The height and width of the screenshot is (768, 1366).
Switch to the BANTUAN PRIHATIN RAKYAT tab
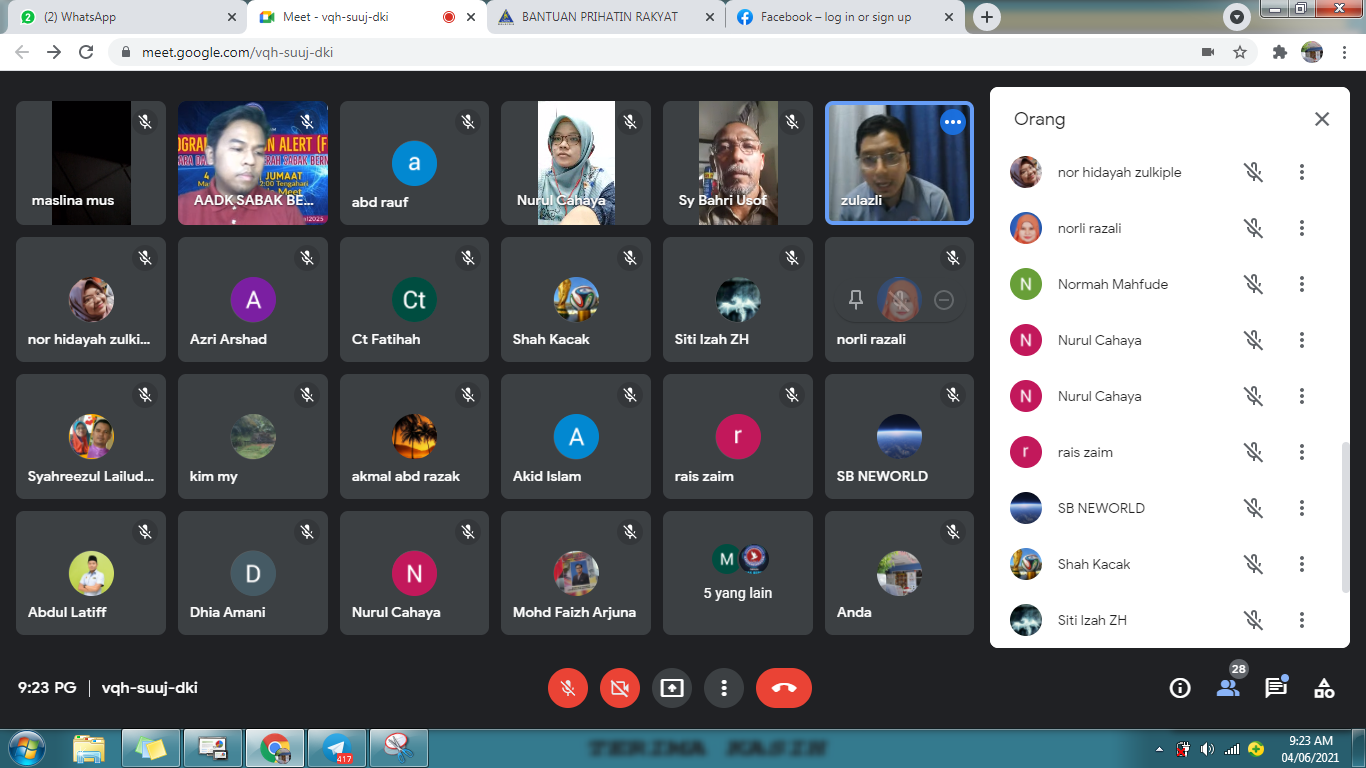coord(599,17)
